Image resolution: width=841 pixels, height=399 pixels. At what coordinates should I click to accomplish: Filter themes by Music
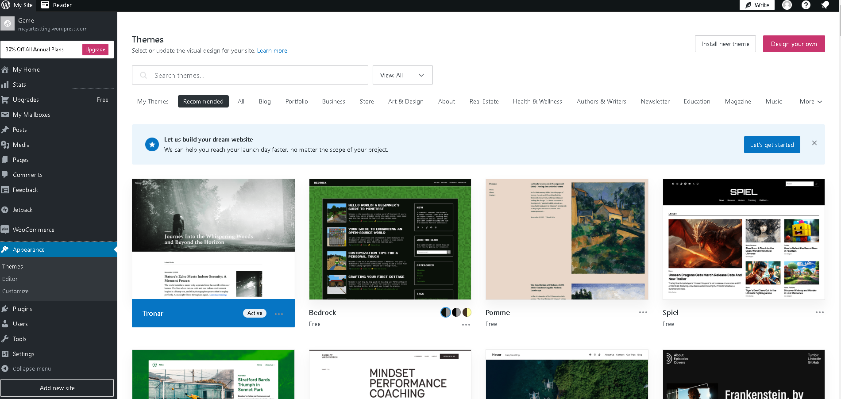coord(774,101)
